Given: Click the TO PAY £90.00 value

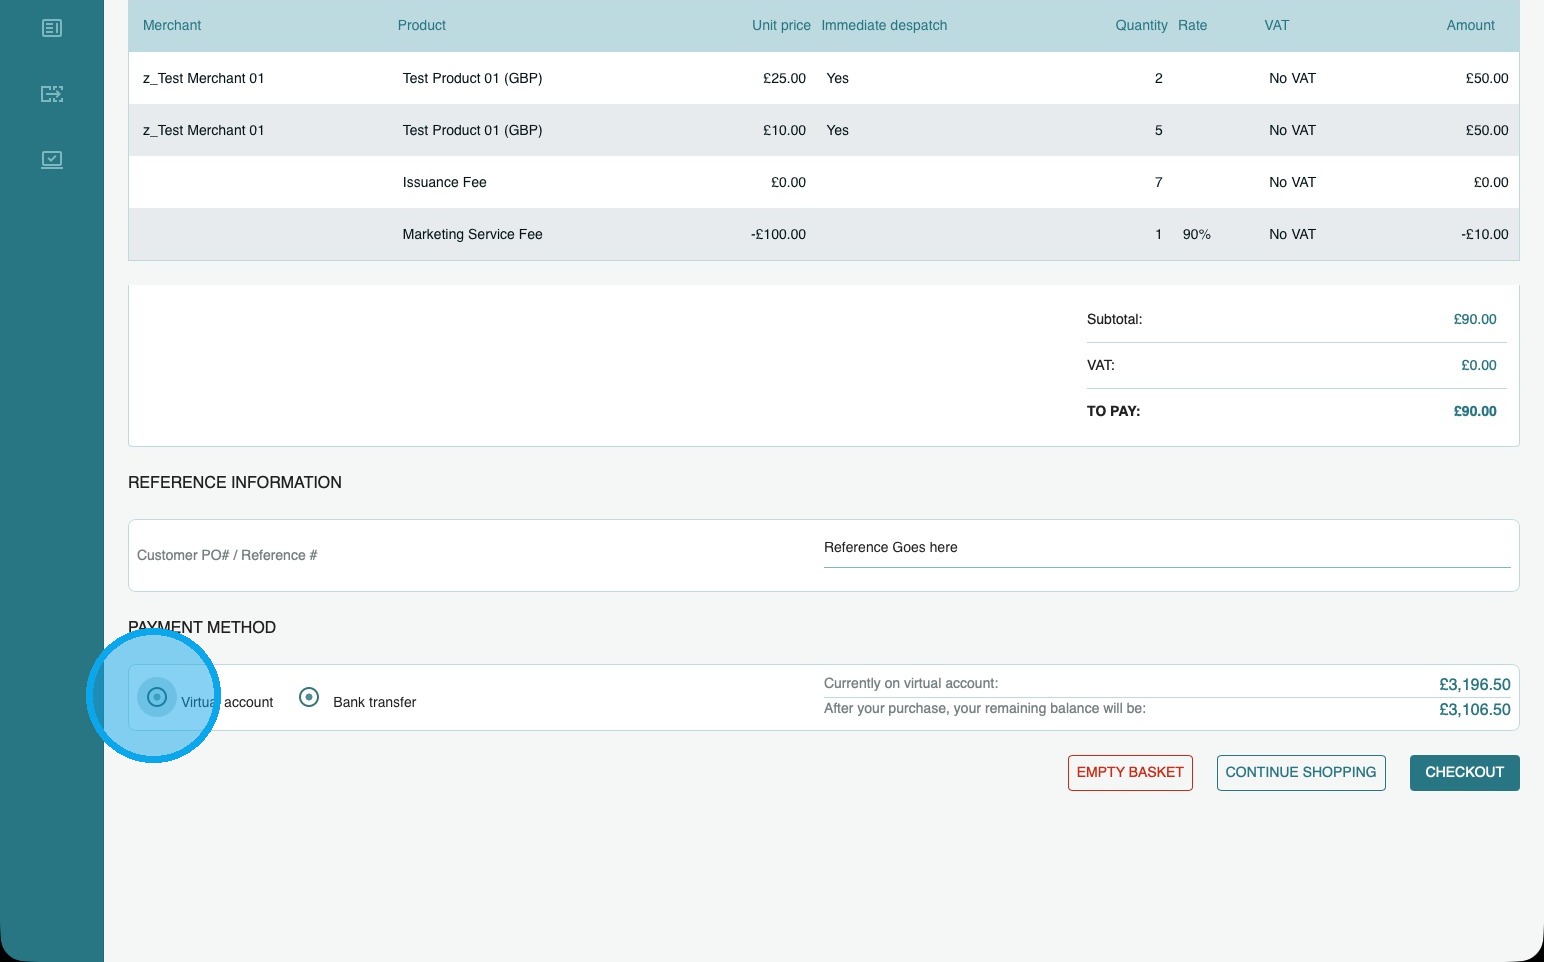Looking at the screenshot, I should (x=1475, y=411).
